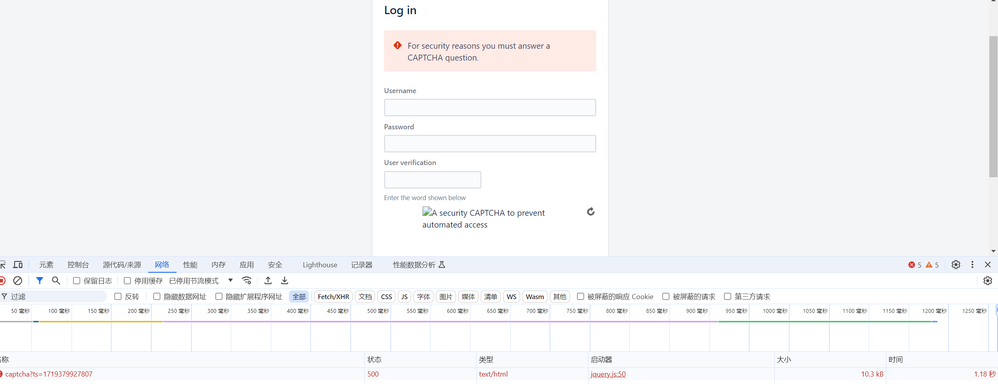Click the page vertical scrollbar thumb
The width and height of the screenshot is (998, 384).
tap(993, 106)
